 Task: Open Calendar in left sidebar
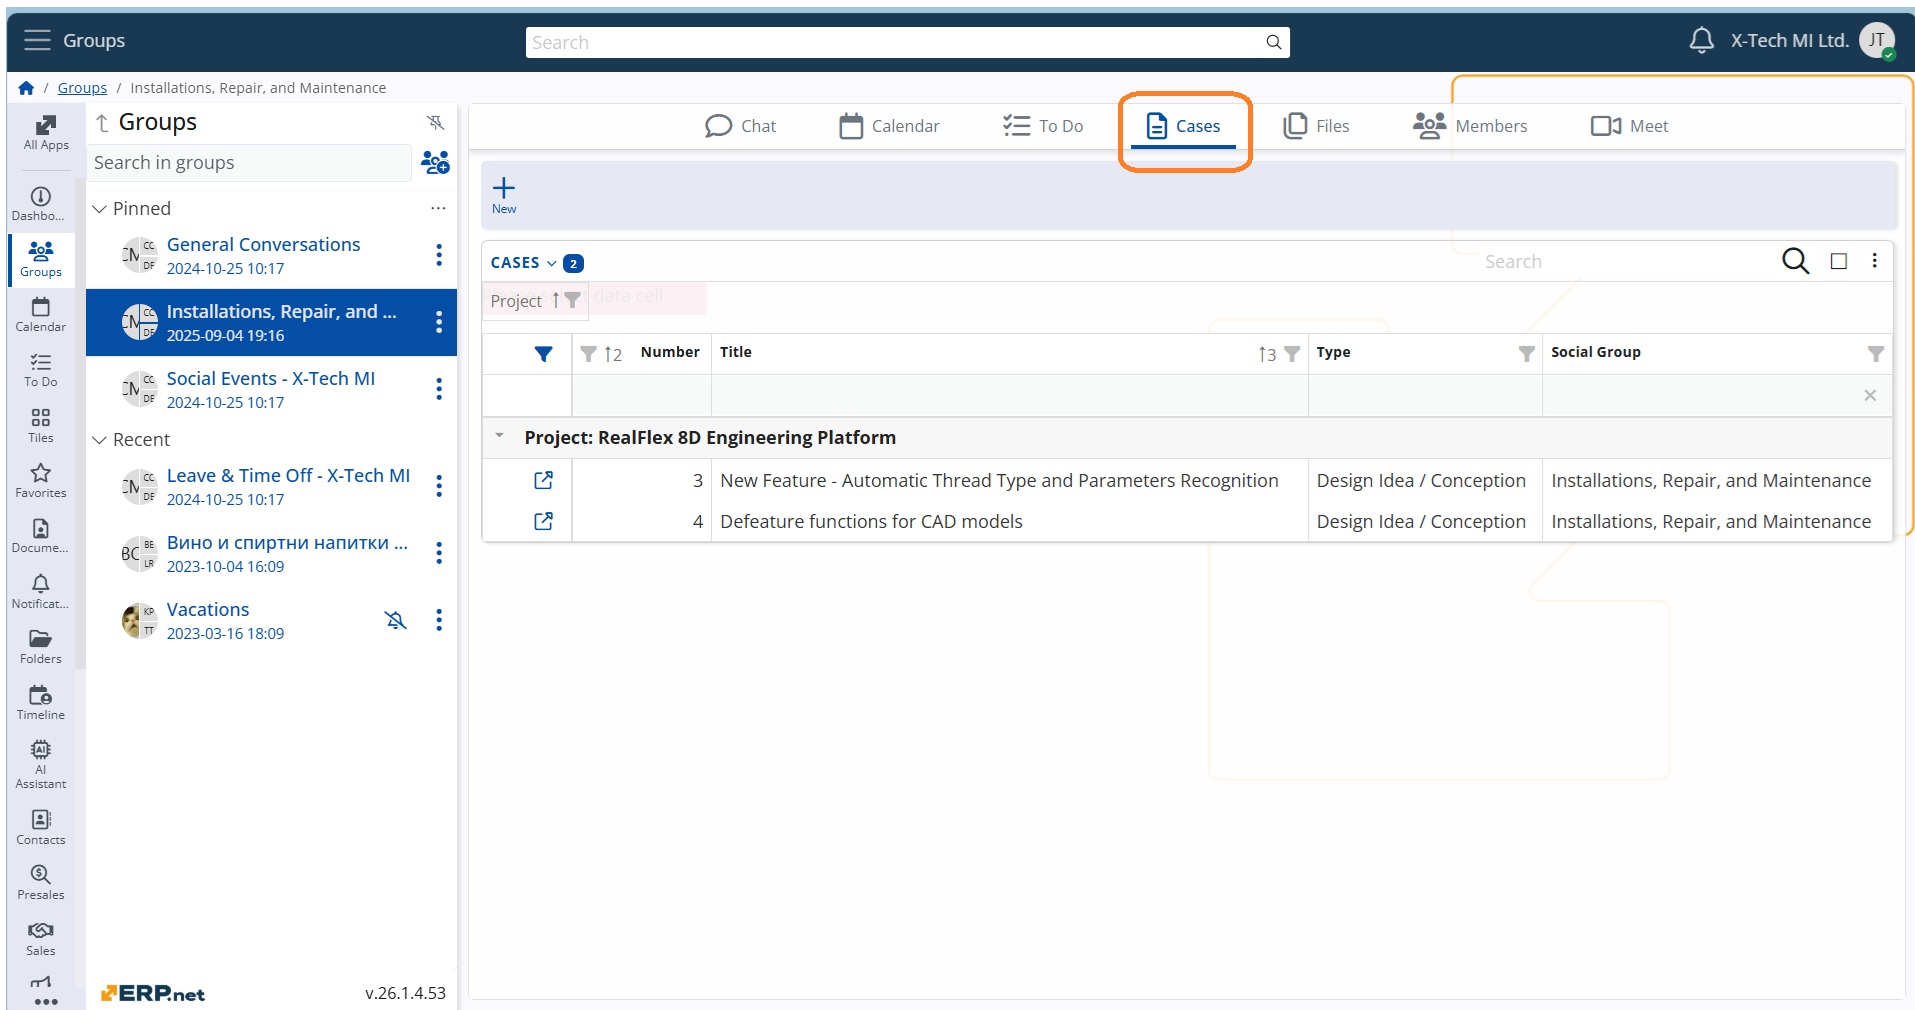(x=41, y=315)
